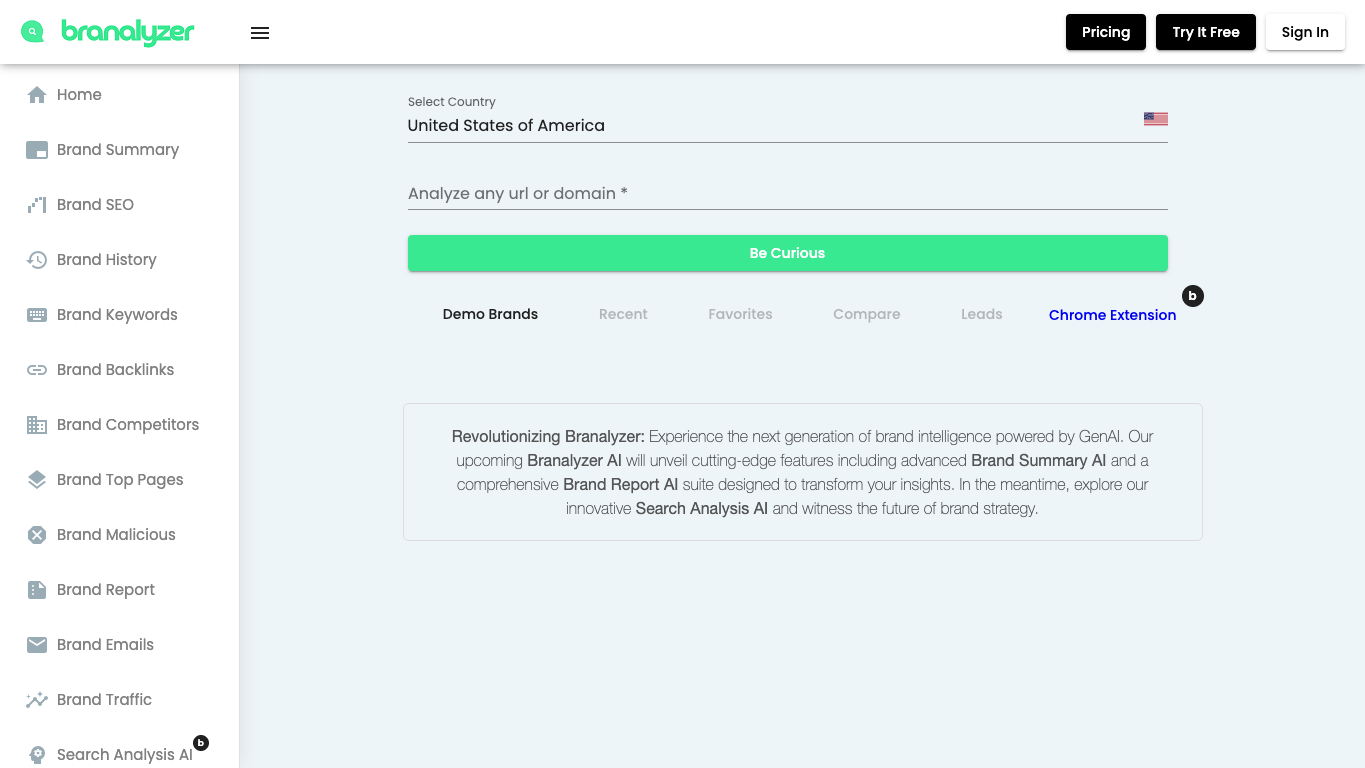The height and width of the screenshot is (768, 1365).
Task: Toggle the hamburger menu icon
Action: 260,33
